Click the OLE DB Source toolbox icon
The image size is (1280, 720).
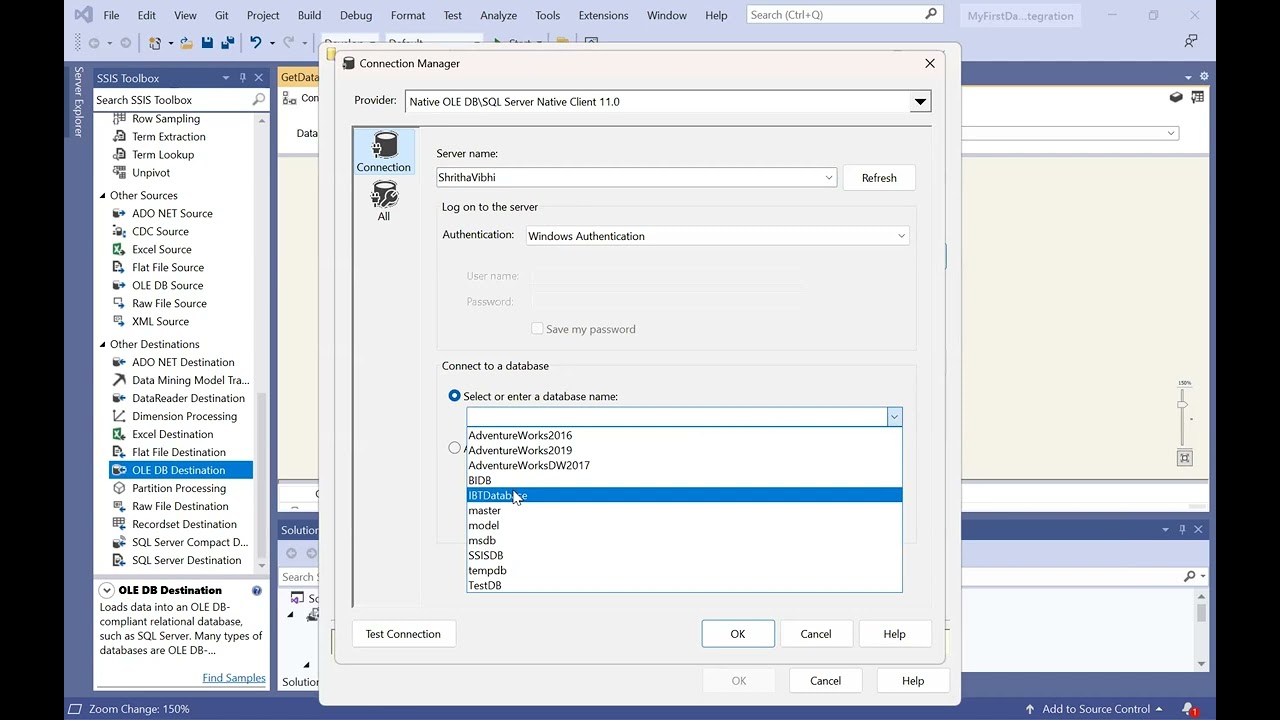[119, 286]
